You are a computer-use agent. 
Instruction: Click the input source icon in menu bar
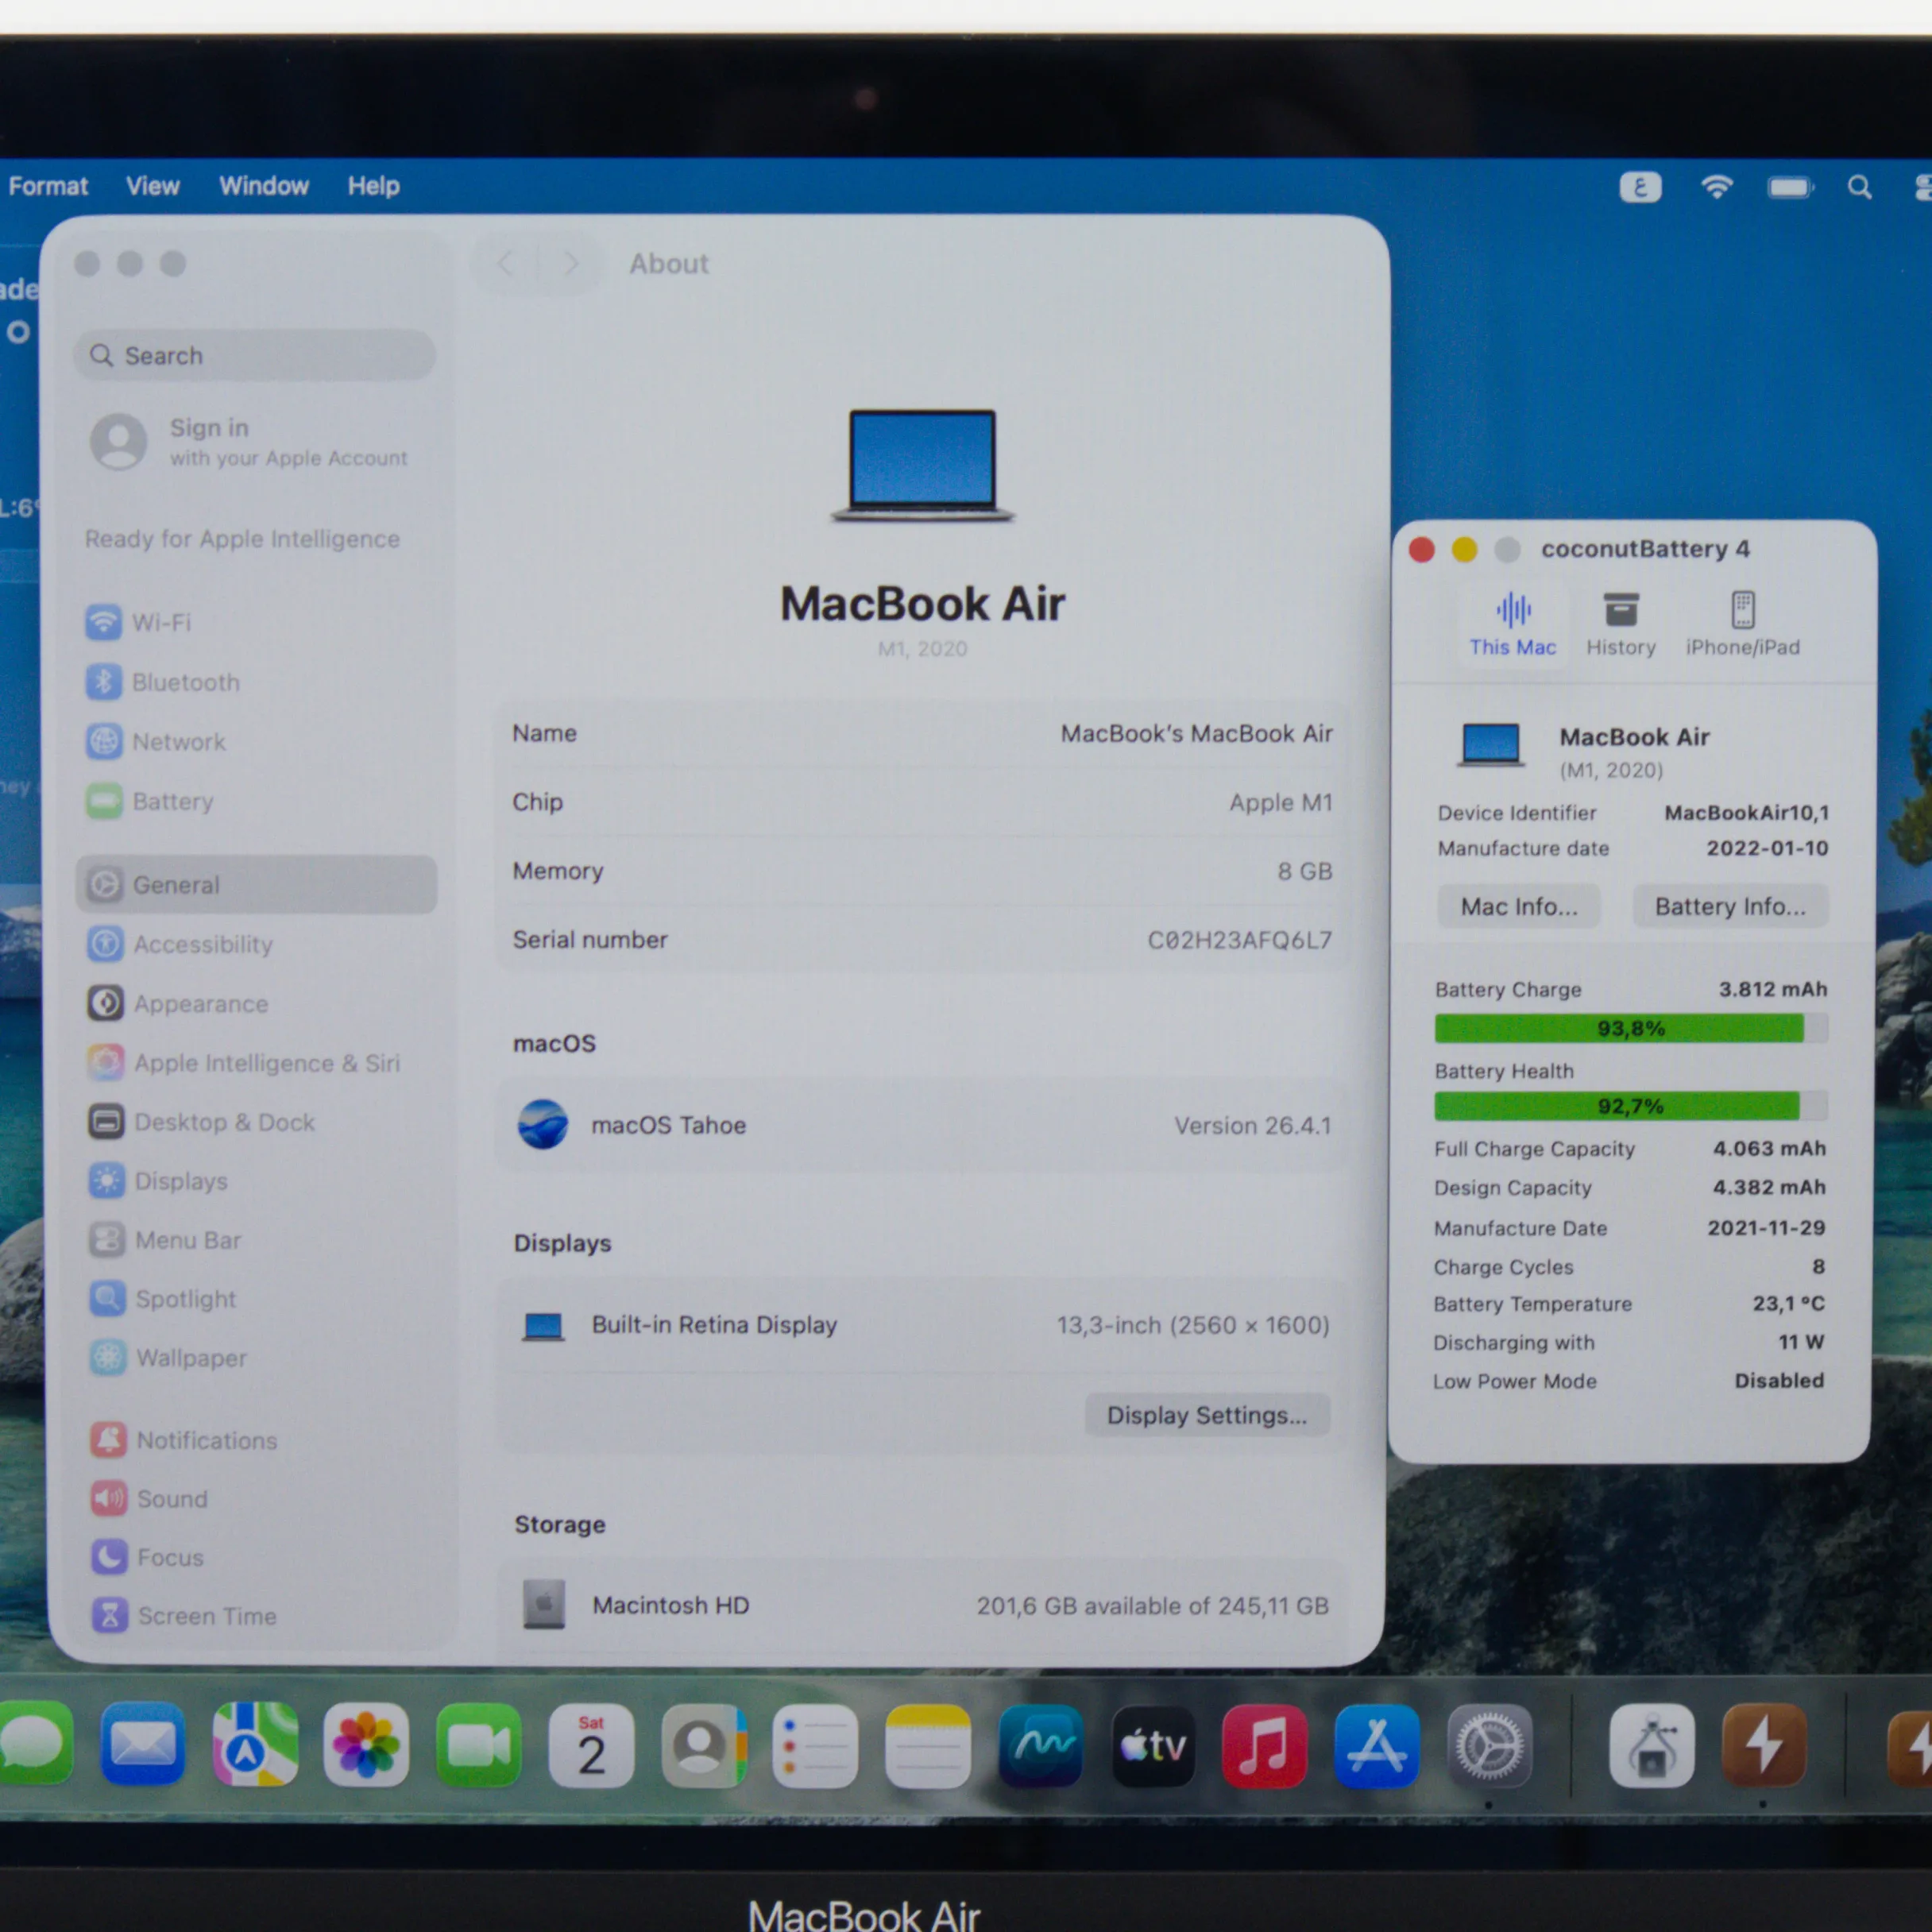1640,187
